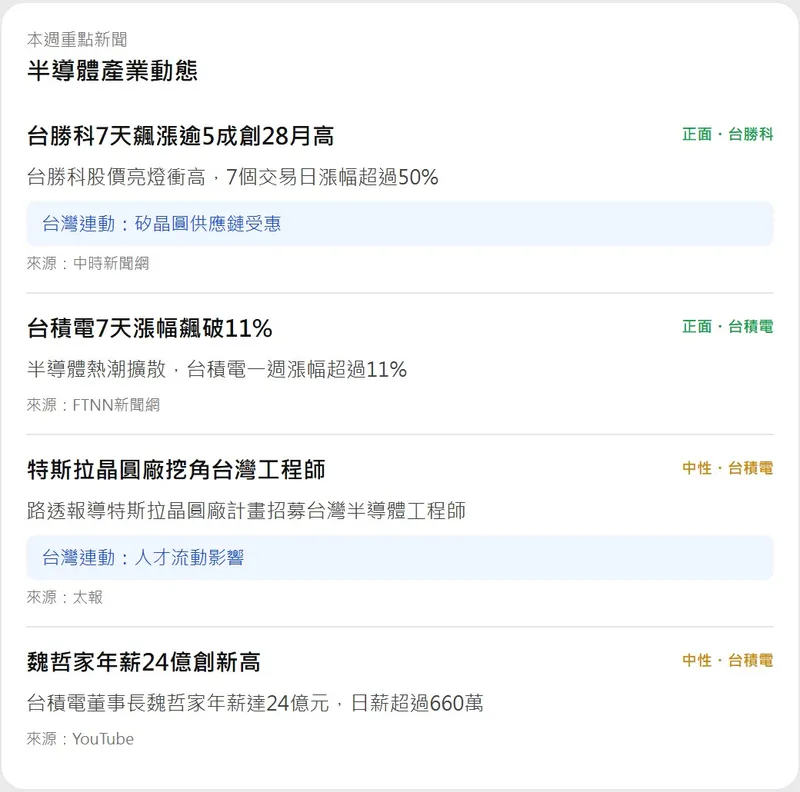
Task: Click the 本週重點新聞 header label
Action: click(x=77, y=40)
